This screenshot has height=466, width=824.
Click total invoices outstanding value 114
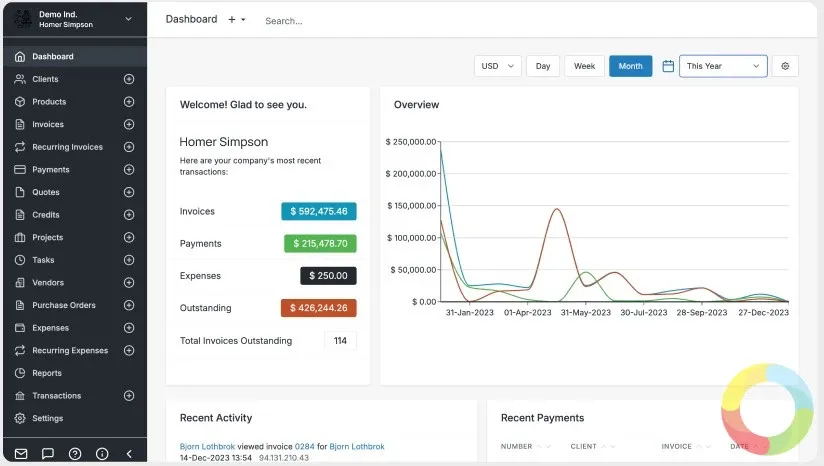(341, 340)
